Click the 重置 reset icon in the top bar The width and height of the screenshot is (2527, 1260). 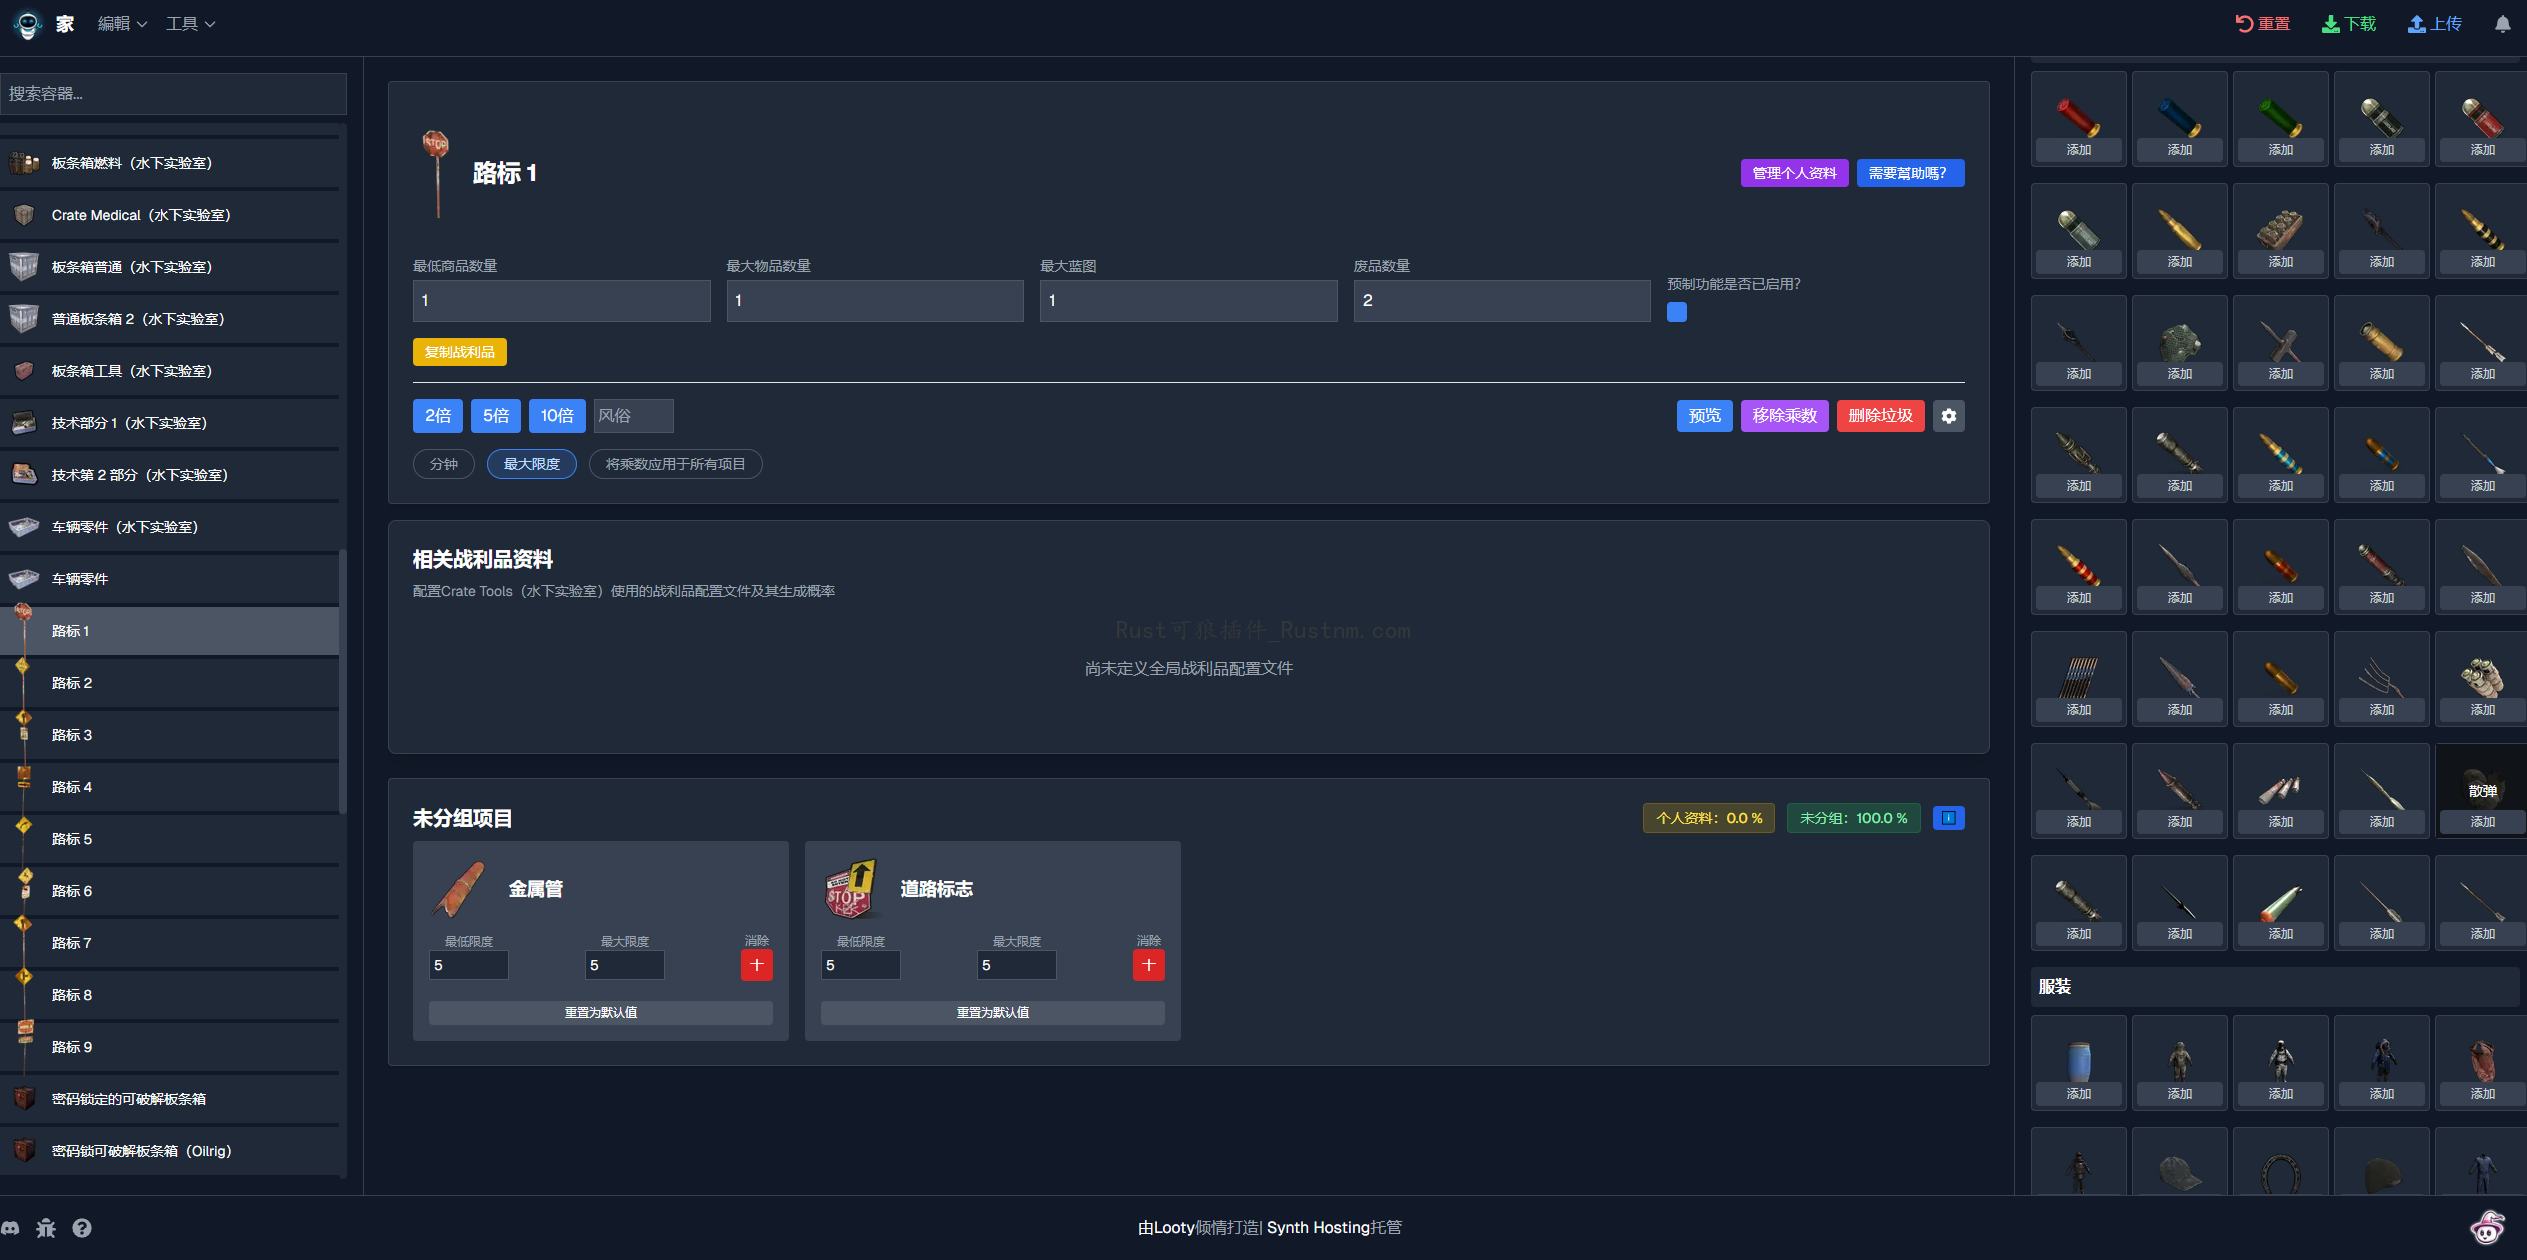(2262, 22)
